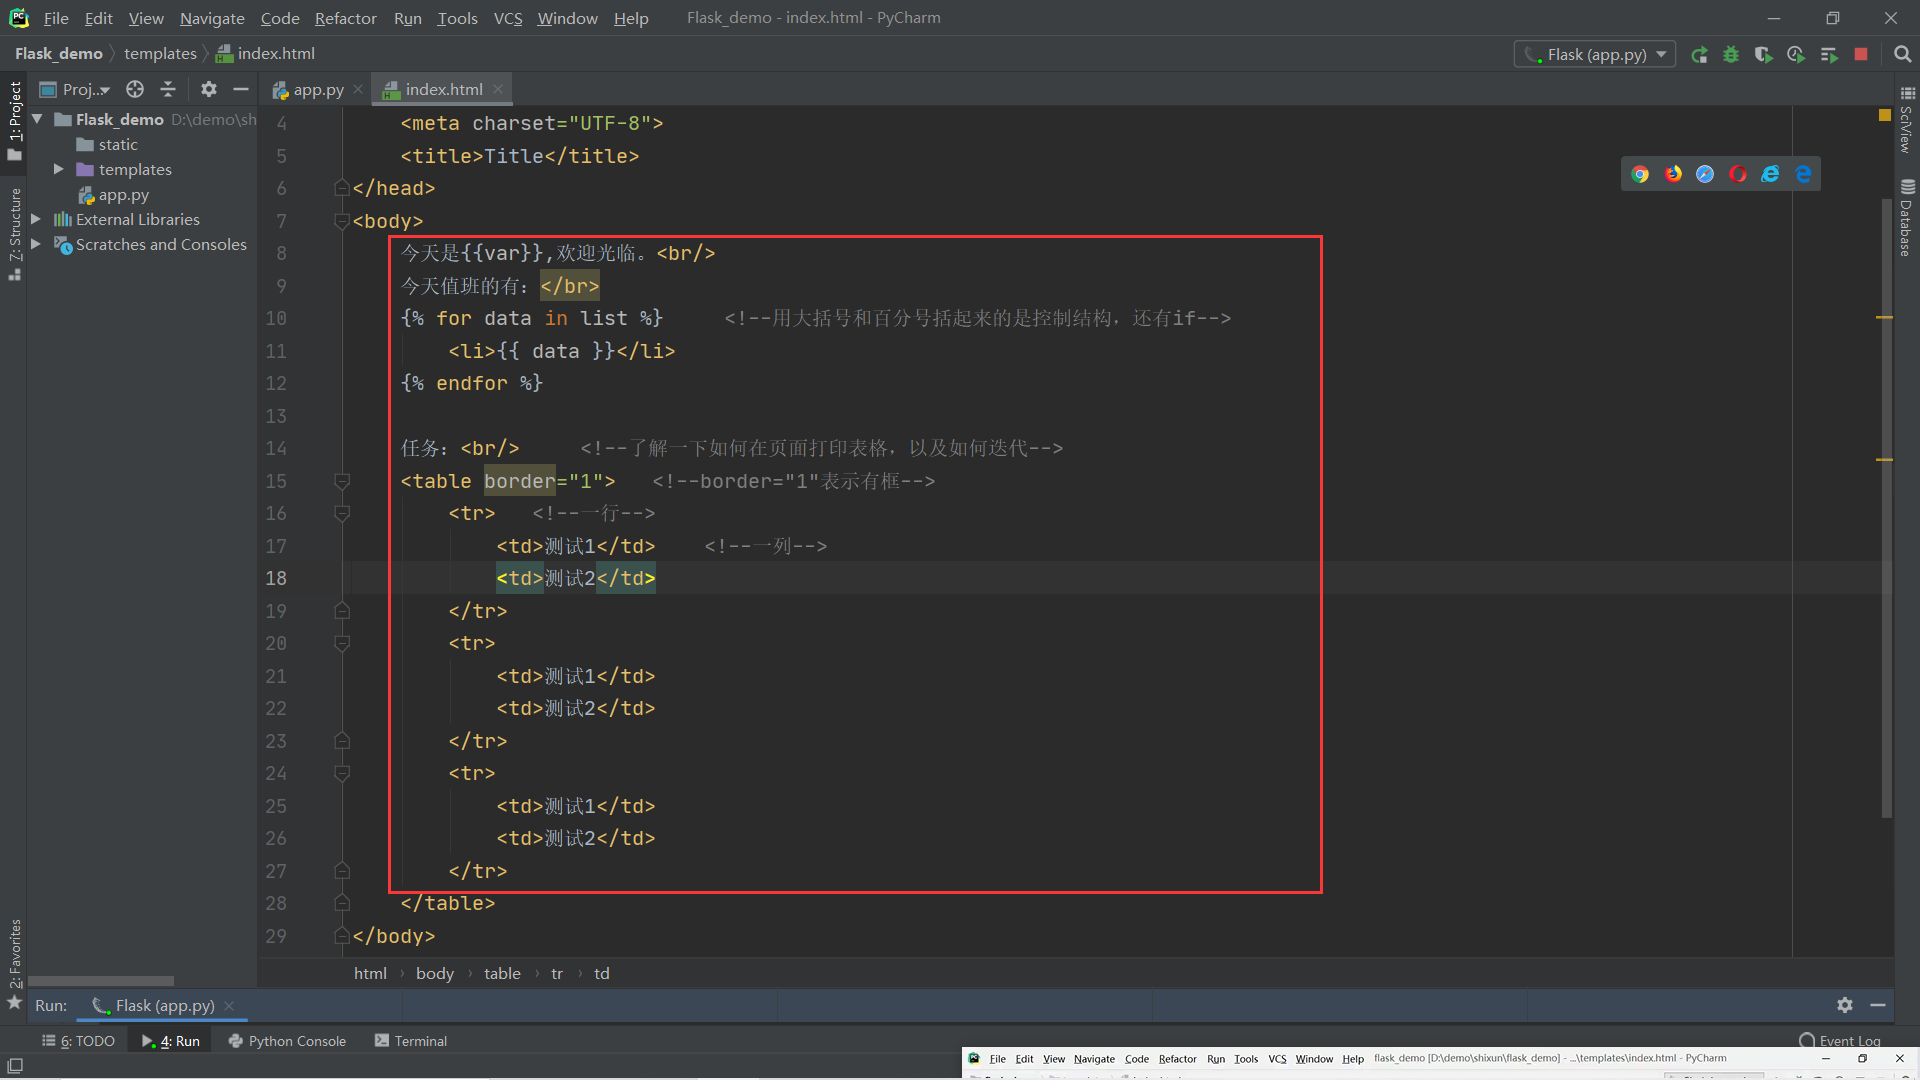1920x1080 pixels.
Task: Open Flask (app.py) run configuration dropdown
Action: 1595,55
